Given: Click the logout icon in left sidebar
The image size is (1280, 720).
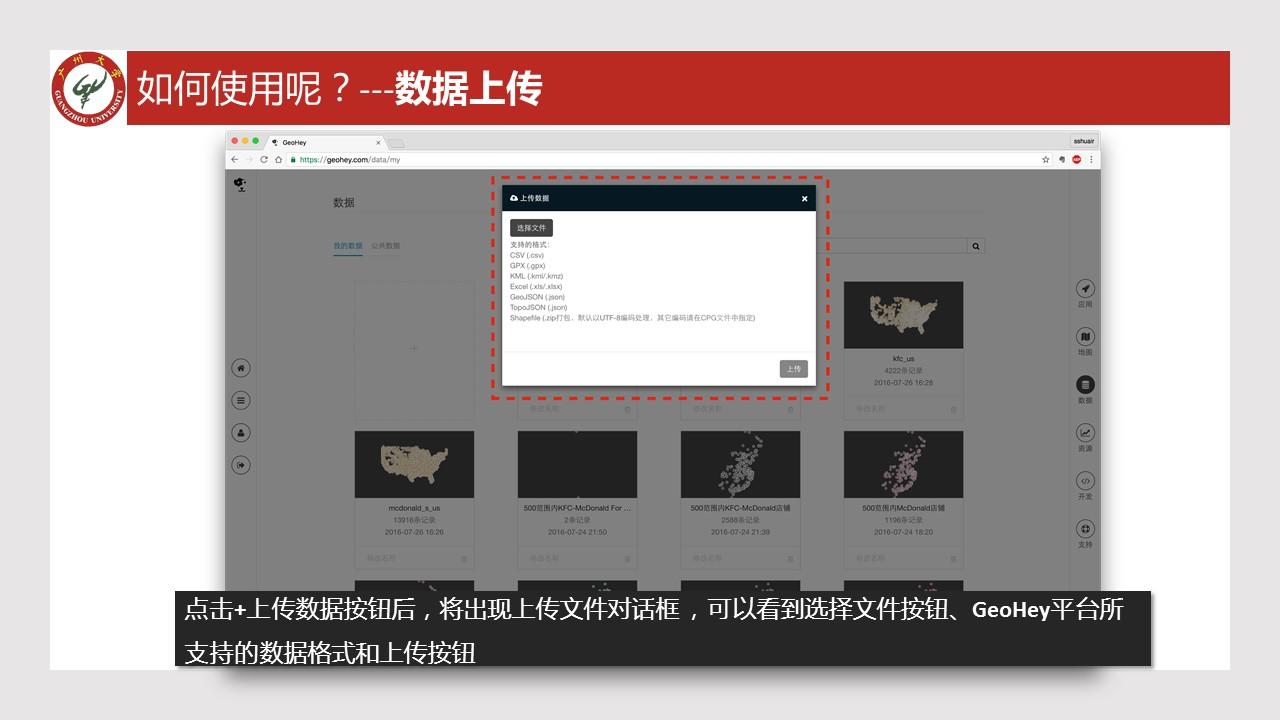Looking at the screenshot, I should [241, 465].
